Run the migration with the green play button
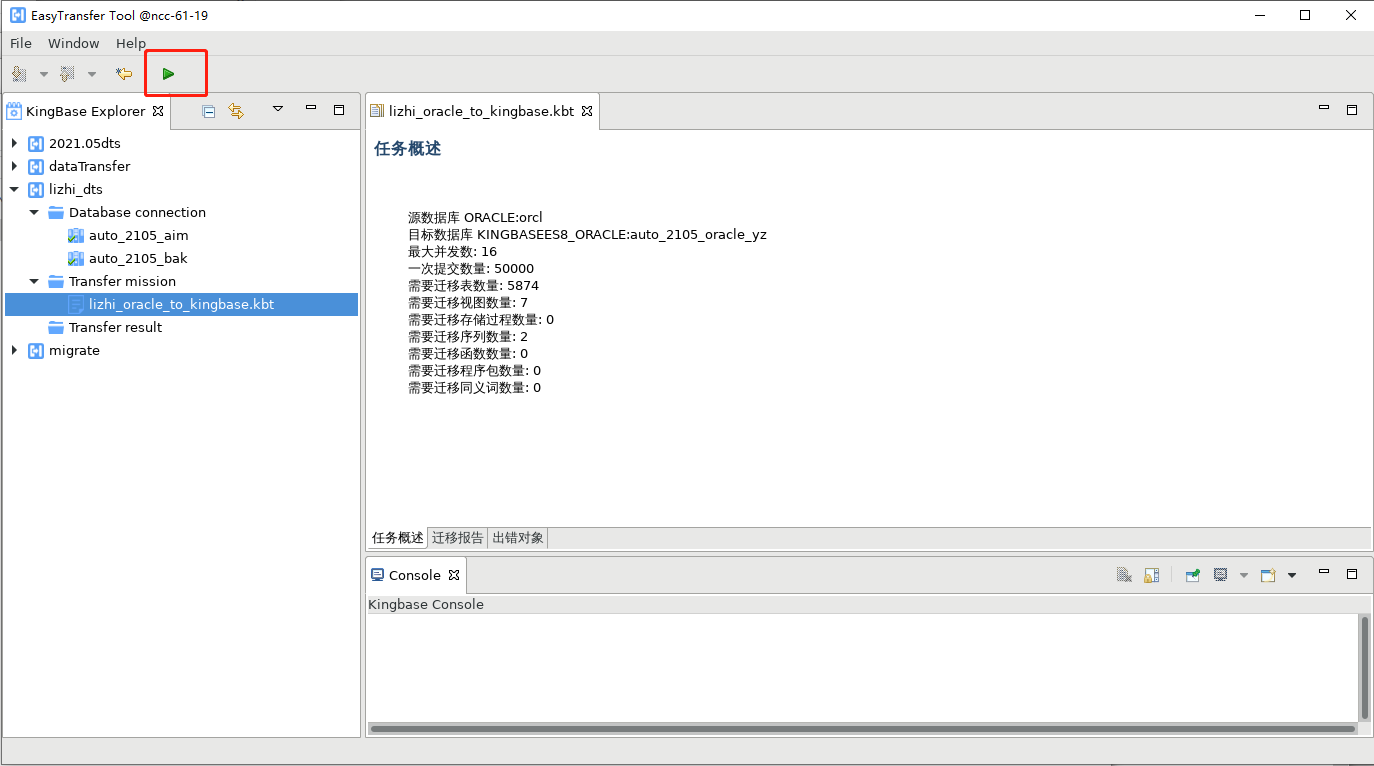 coord(168,74)
